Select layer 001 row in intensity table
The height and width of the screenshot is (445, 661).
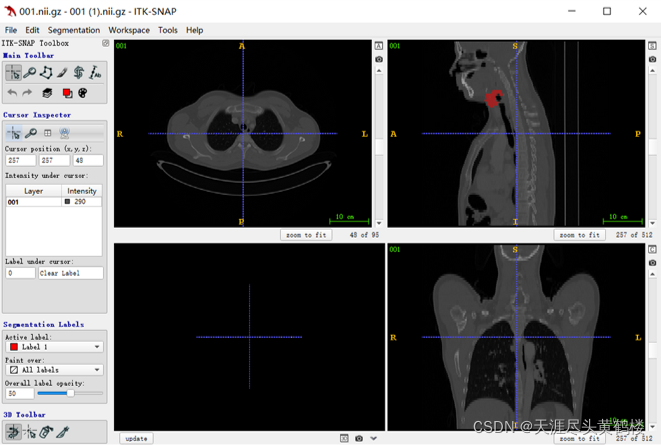[x=54, y=202]
